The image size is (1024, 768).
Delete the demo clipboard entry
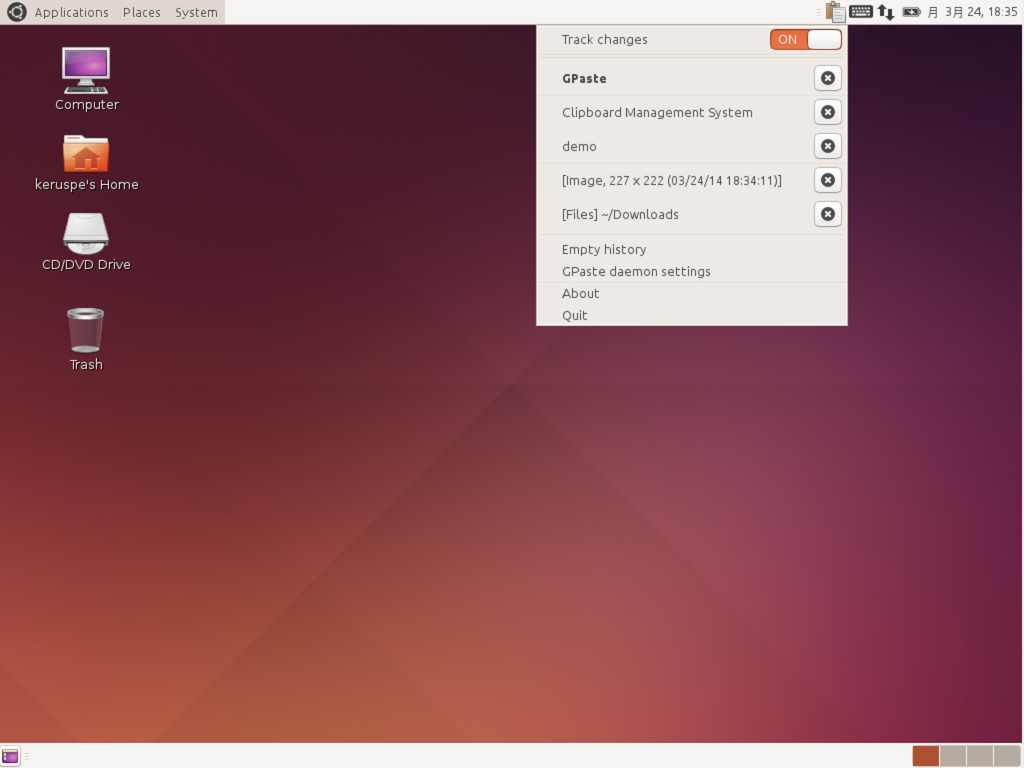point(827,146)
